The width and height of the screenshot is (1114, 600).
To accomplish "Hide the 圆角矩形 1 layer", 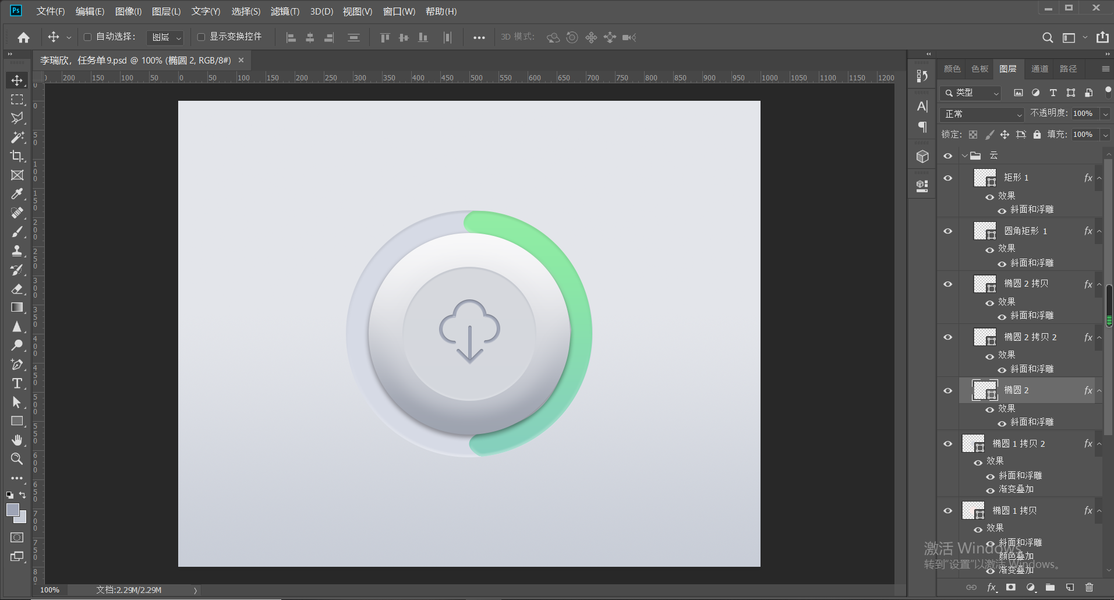I will pos(948,231).
